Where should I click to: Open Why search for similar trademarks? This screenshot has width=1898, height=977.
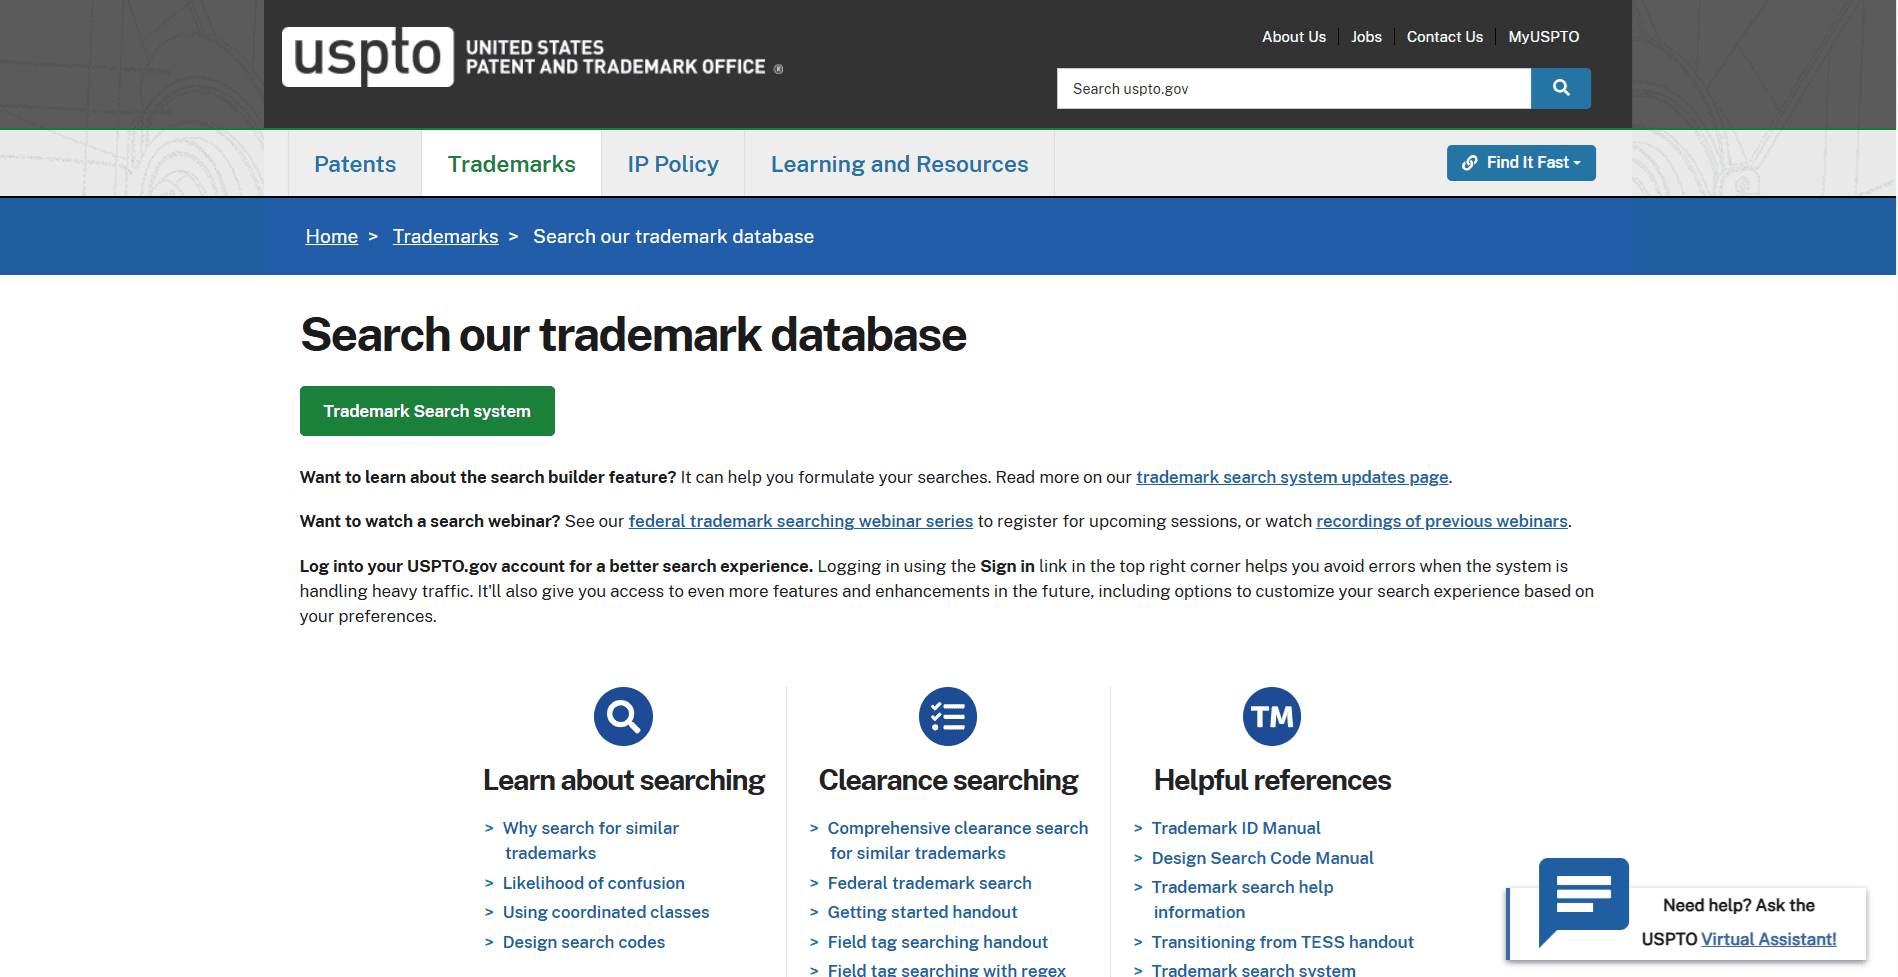click(x=590, y=840)
